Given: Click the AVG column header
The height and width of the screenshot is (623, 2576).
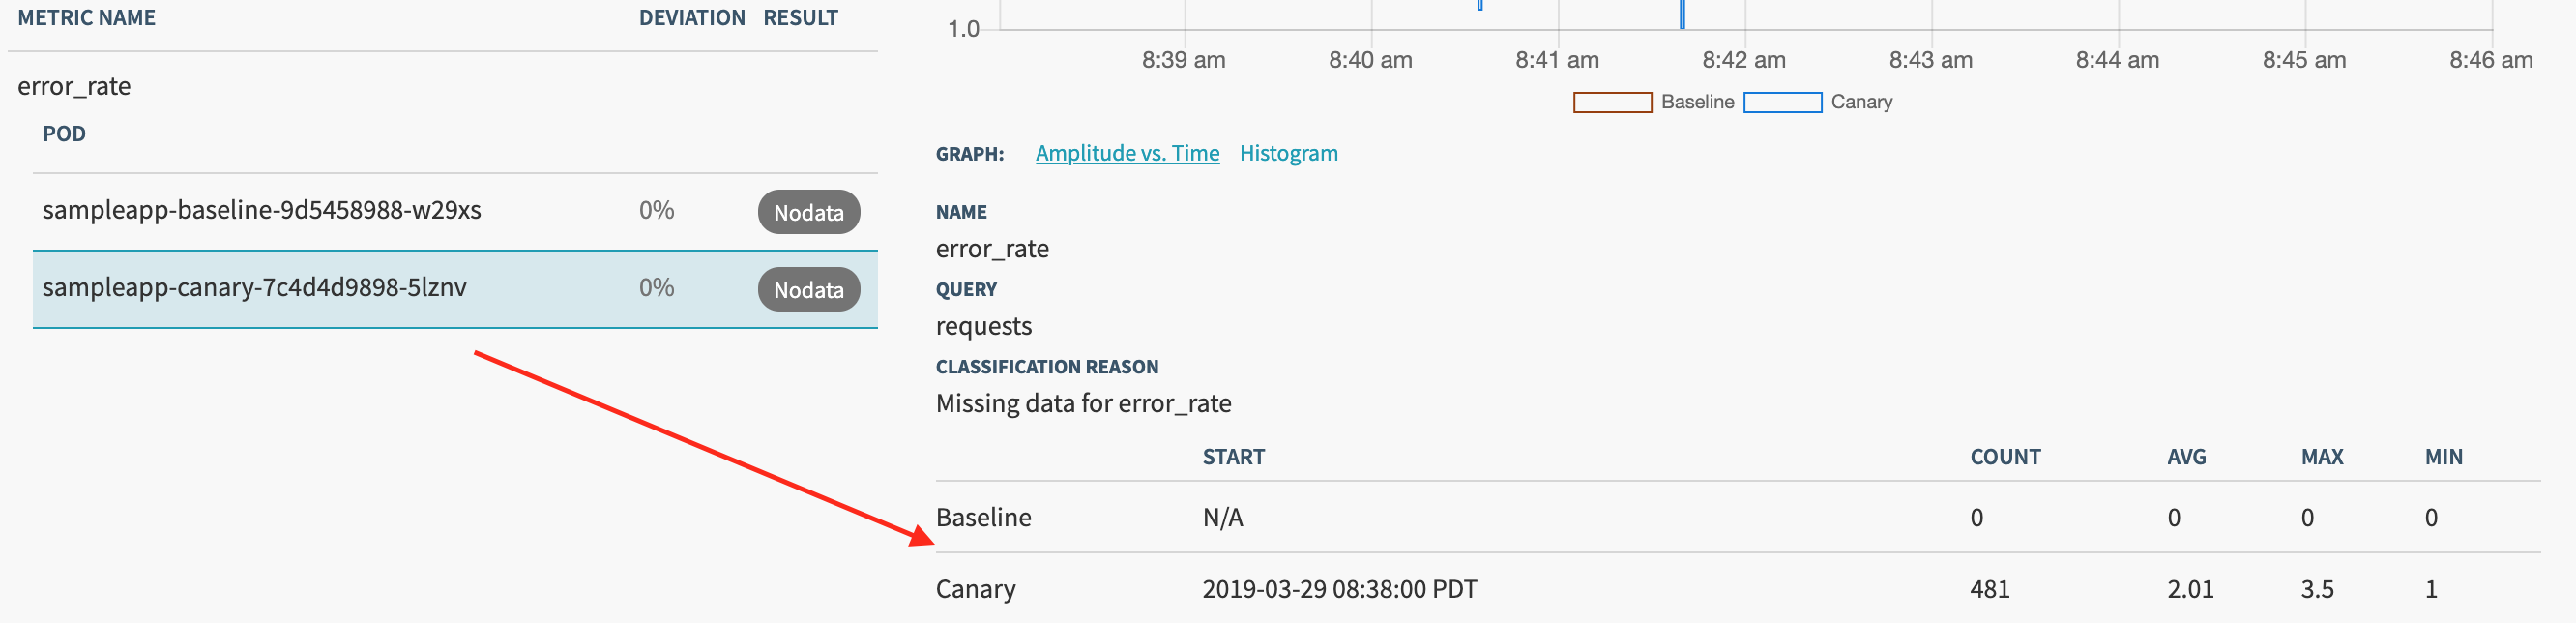Looking at the screenshot, I should click(2188, 456).
